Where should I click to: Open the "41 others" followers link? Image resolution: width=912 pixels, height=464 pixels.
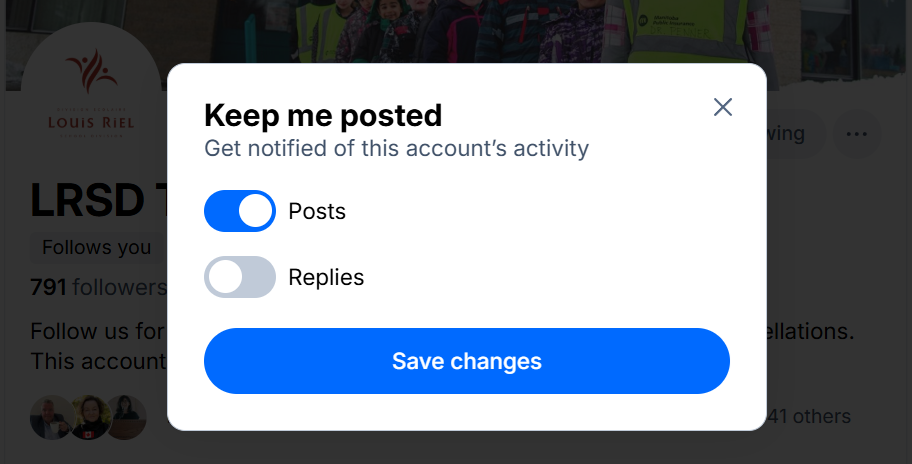[x=808, y=416]
